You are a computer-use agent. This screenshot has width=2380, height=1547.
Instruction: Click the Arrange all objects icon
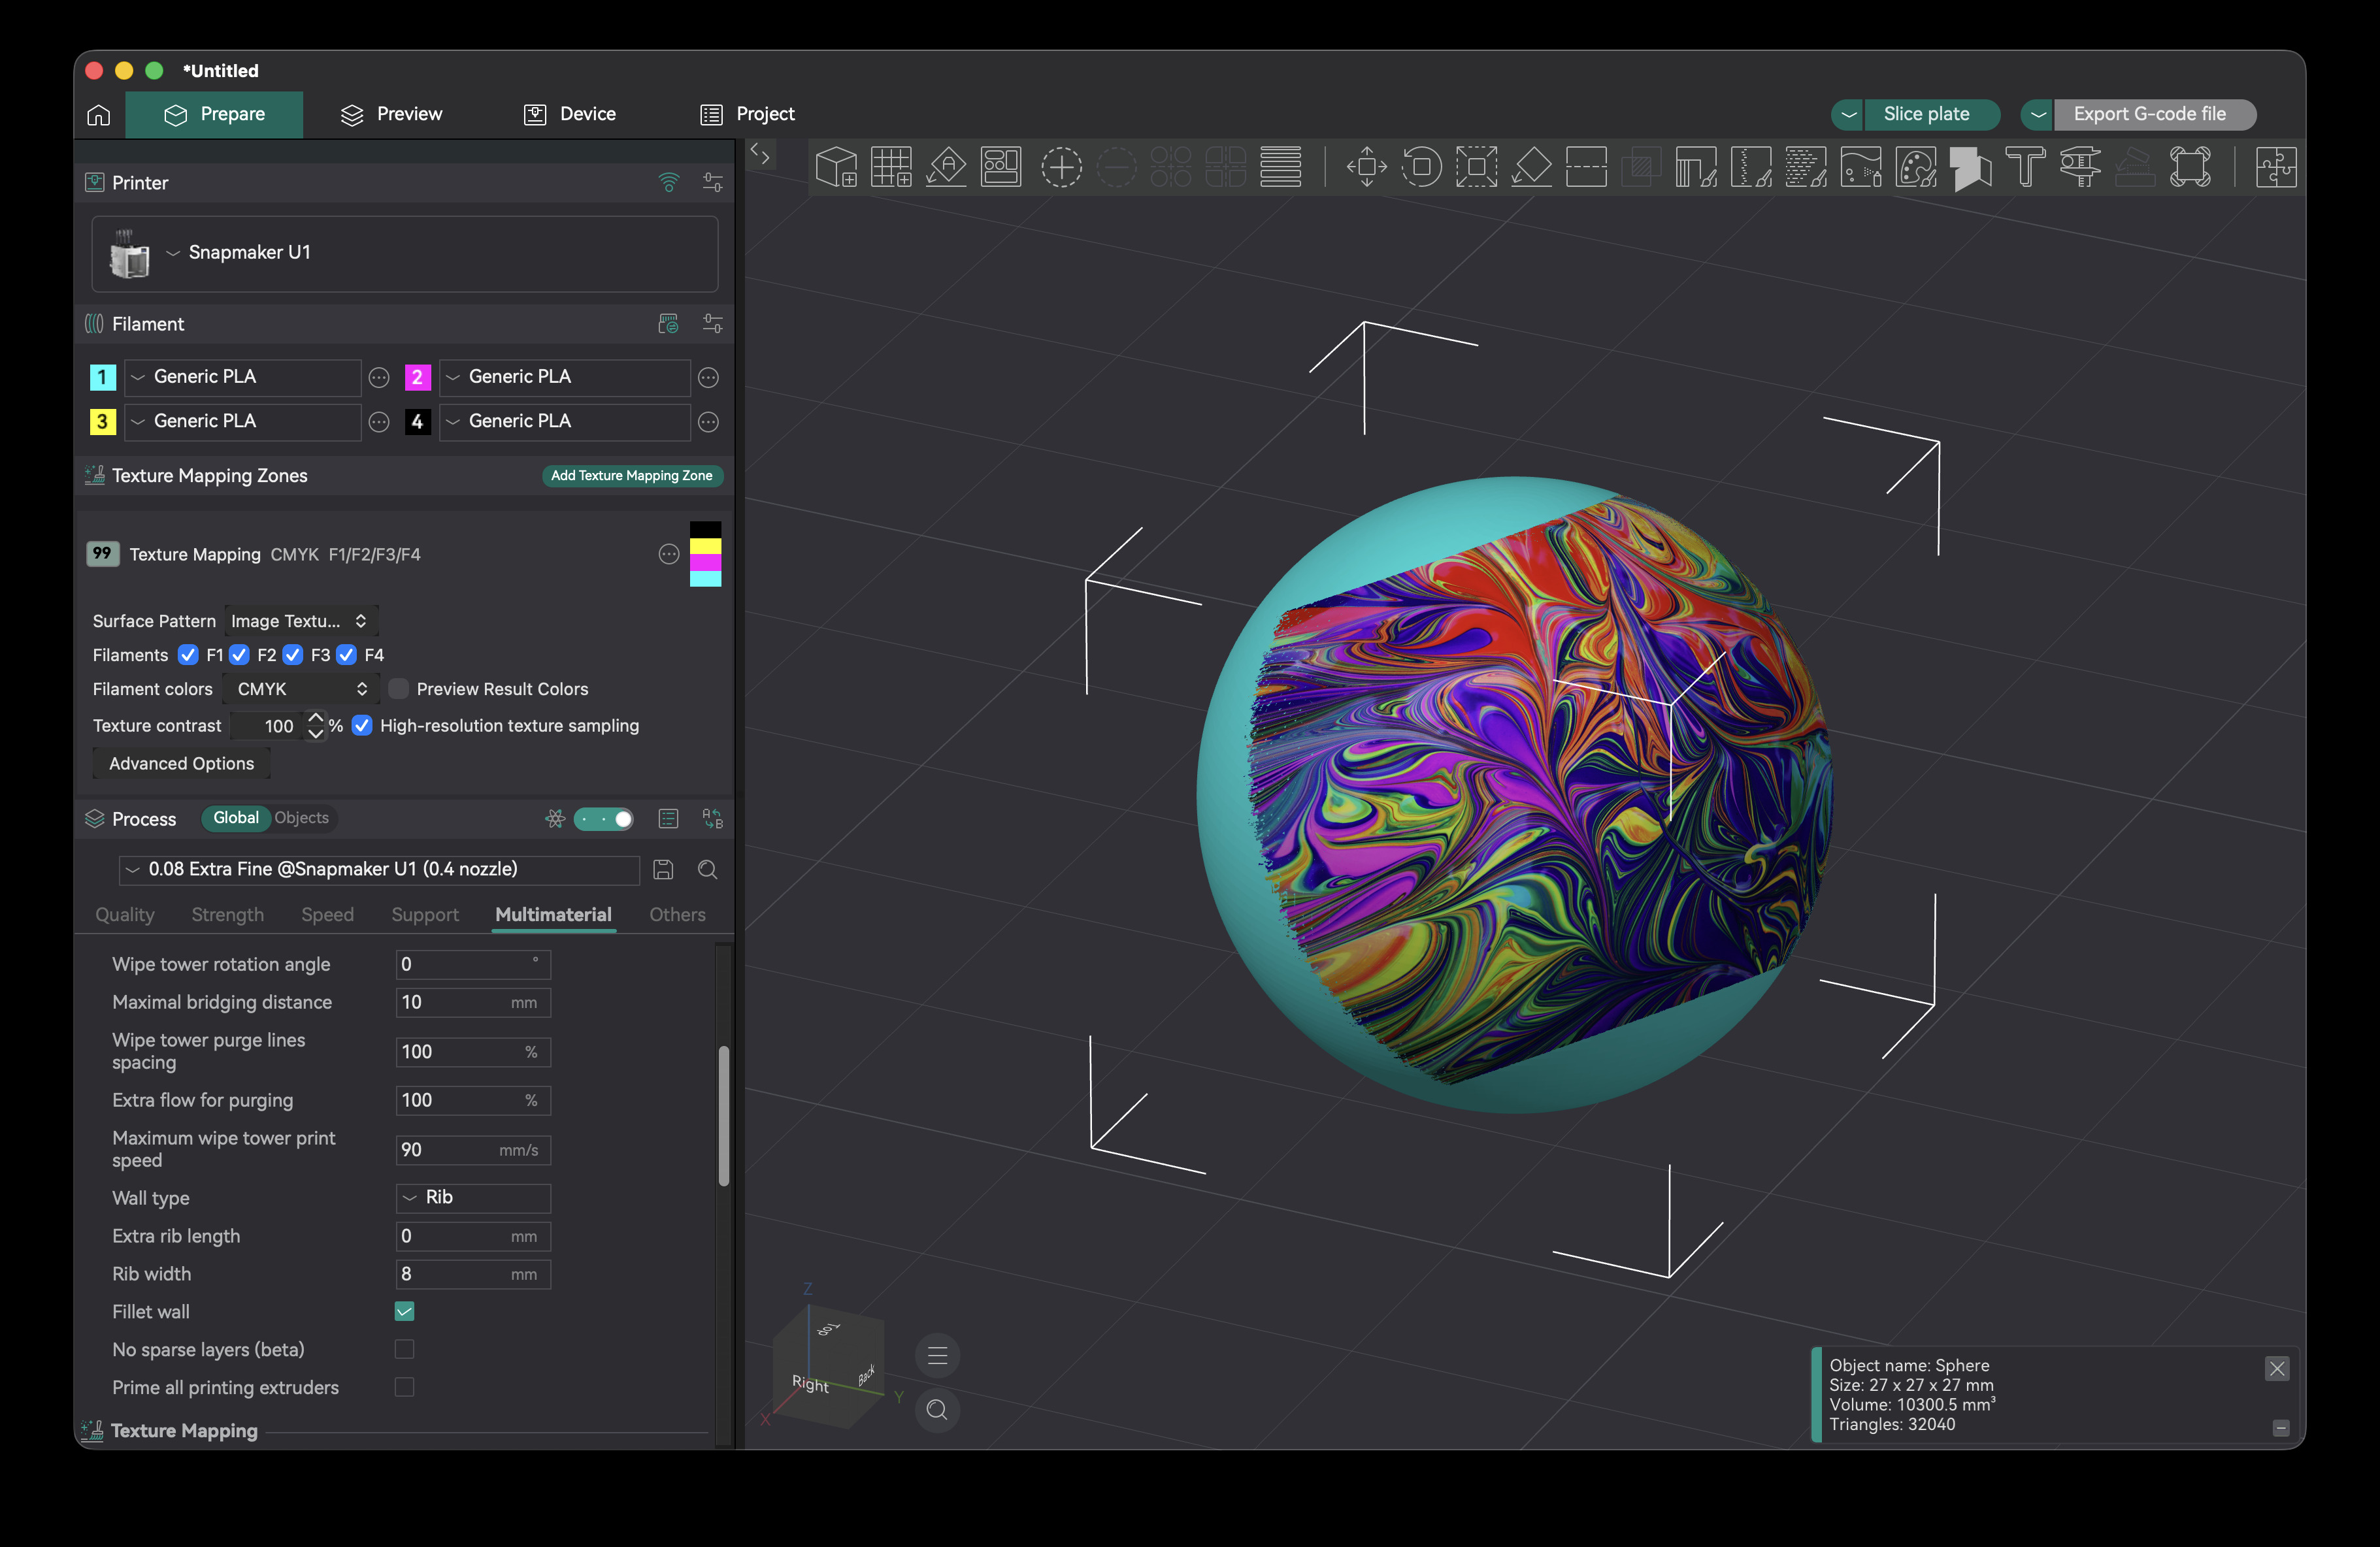1001,167
